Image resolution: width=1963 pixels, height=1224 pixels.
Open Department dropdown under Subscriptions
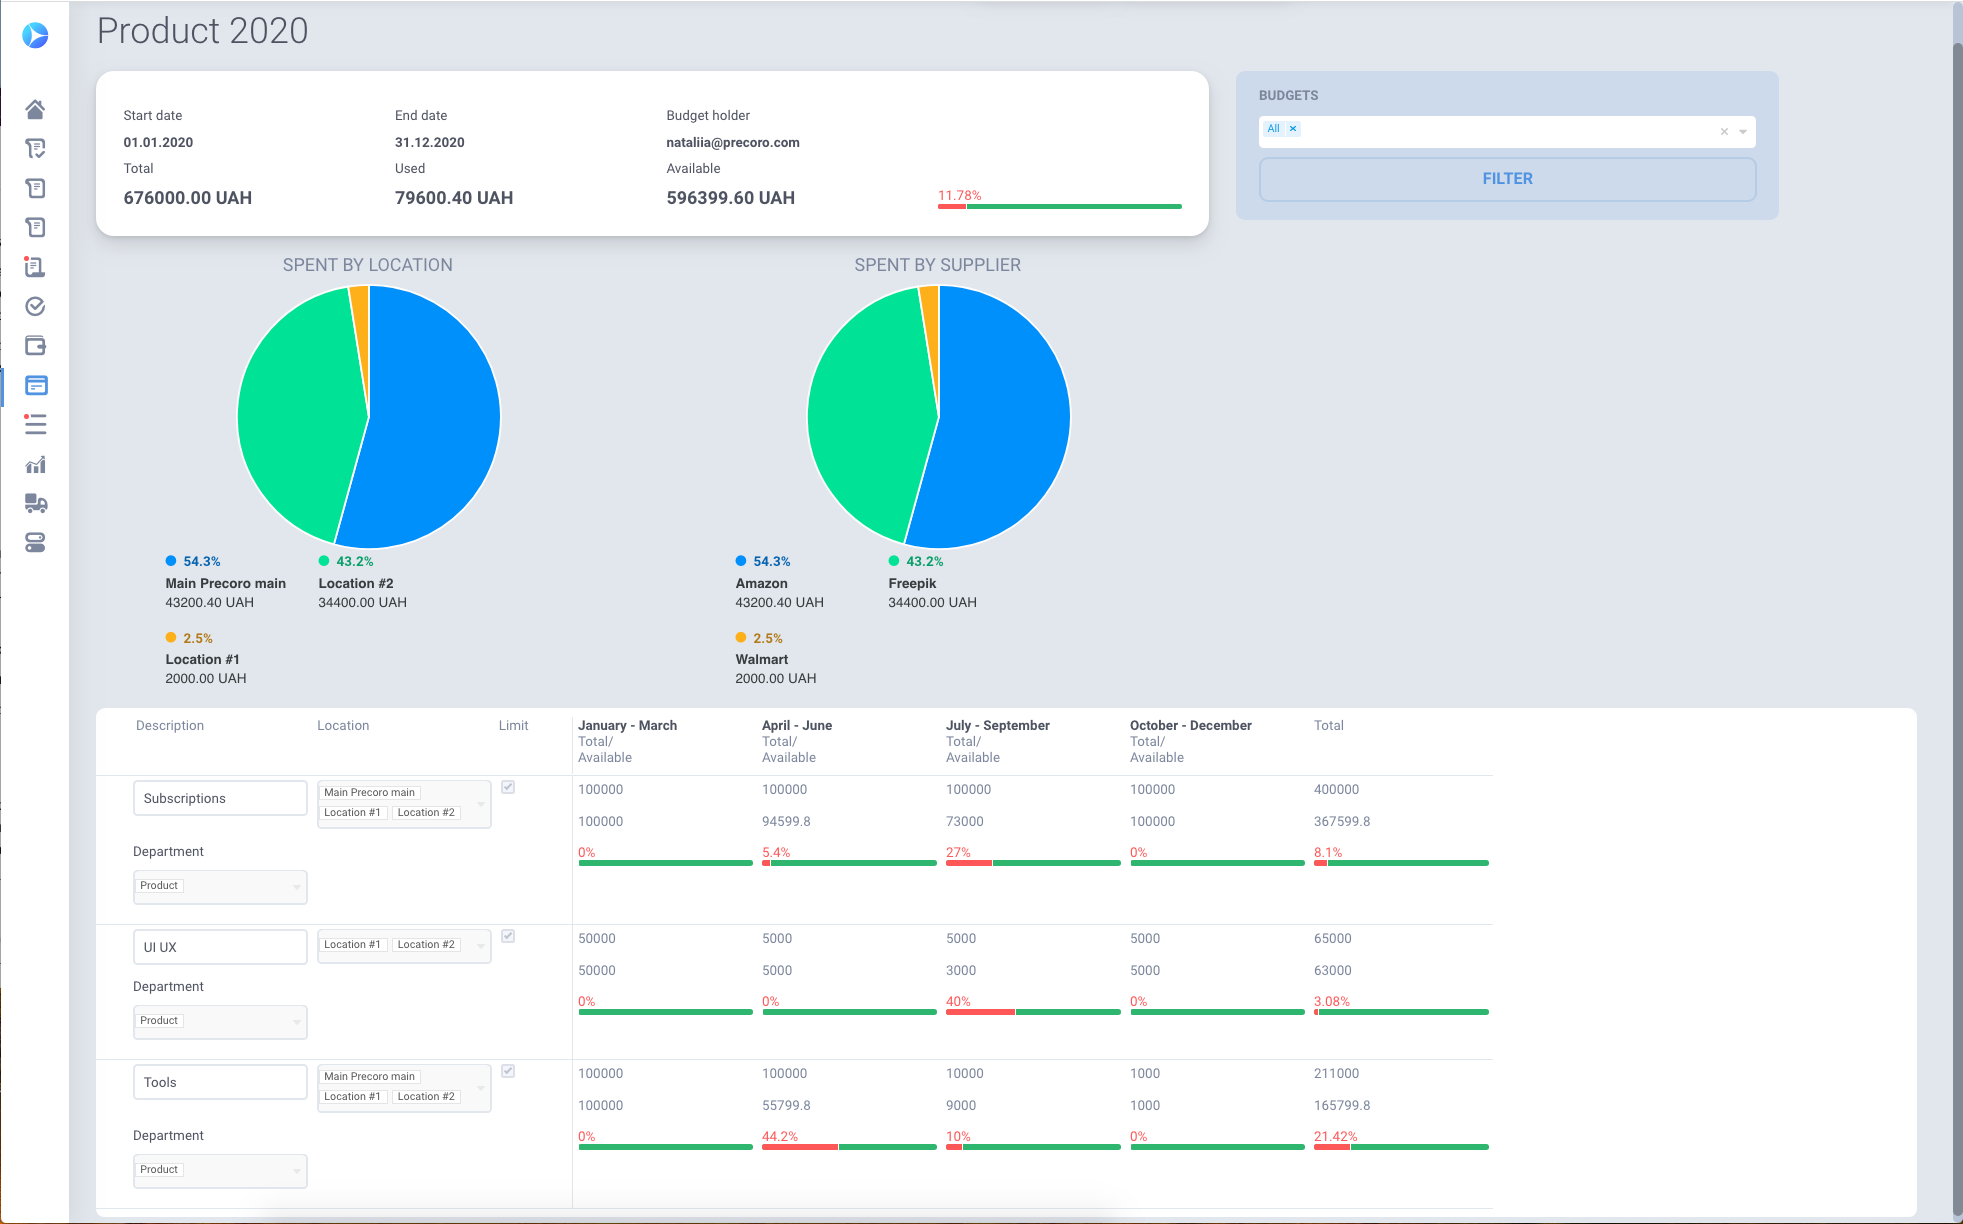220,887
